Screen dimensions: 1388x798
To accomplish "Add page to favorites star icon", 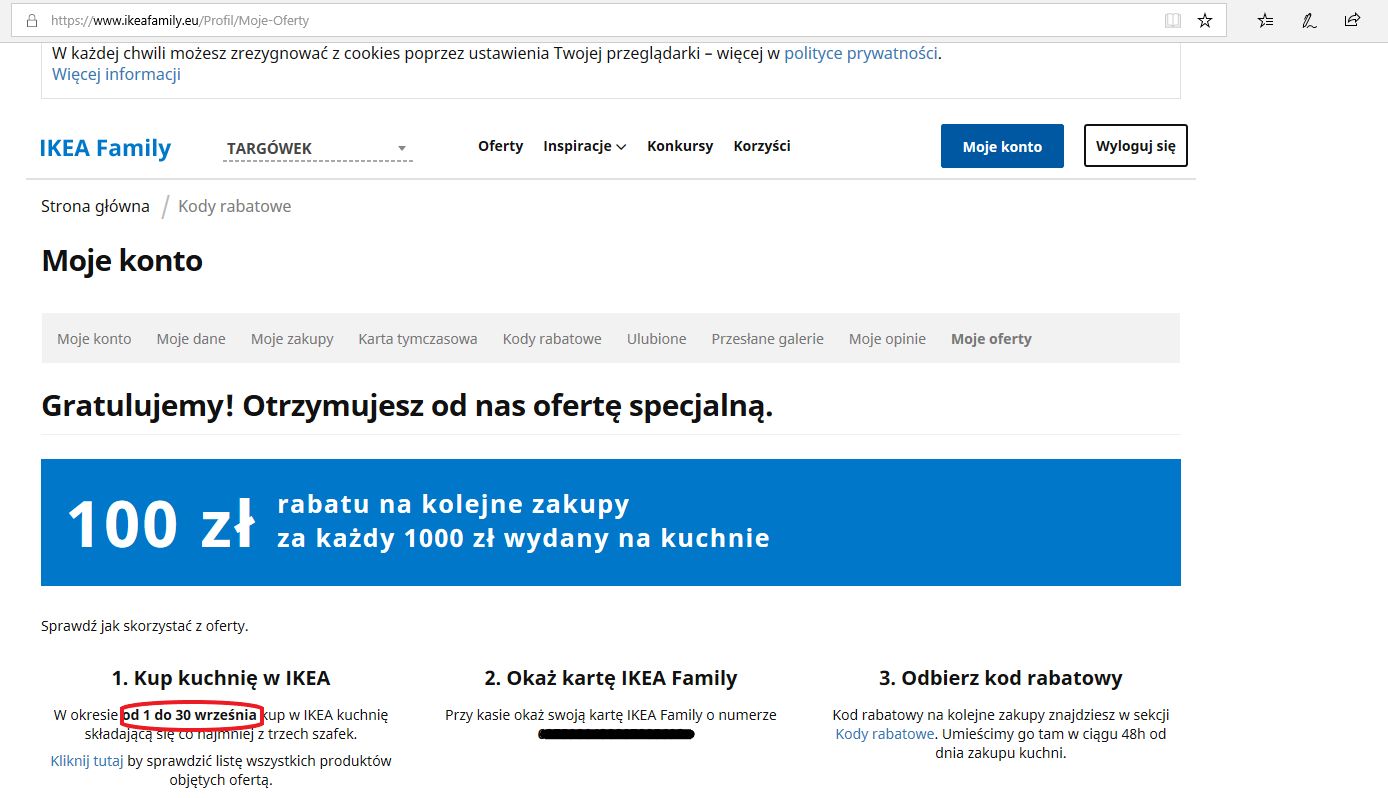I will tap(1205, 20).
